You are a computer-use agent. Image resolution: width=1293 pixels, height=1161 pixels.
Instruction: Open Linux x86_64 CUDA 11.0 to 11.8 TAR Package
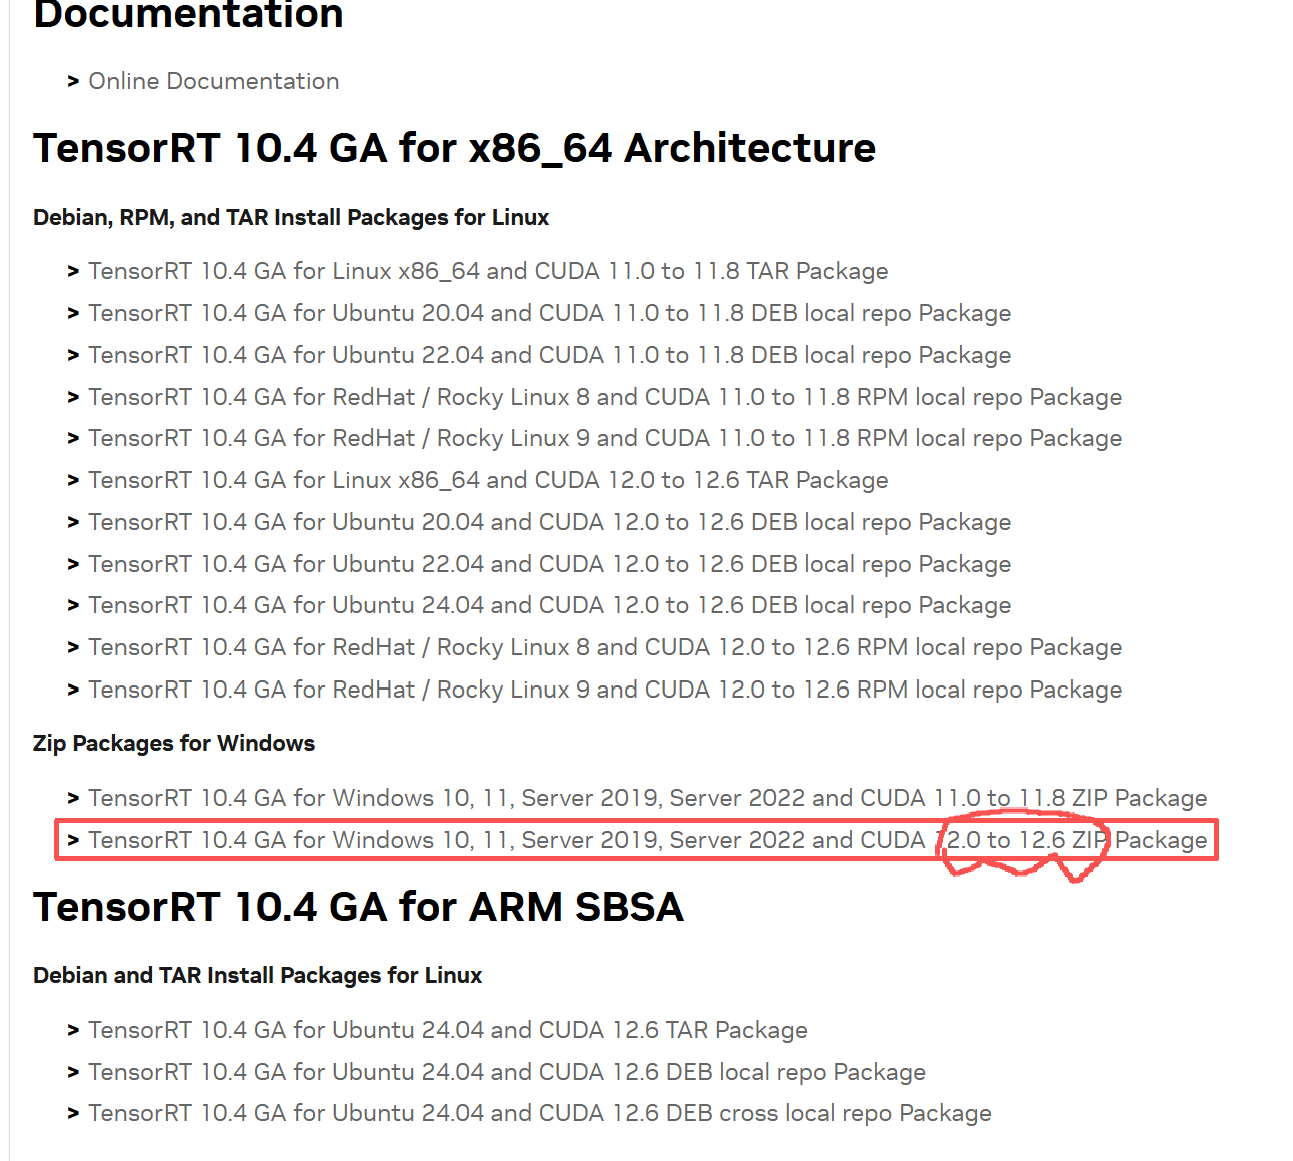488,271
